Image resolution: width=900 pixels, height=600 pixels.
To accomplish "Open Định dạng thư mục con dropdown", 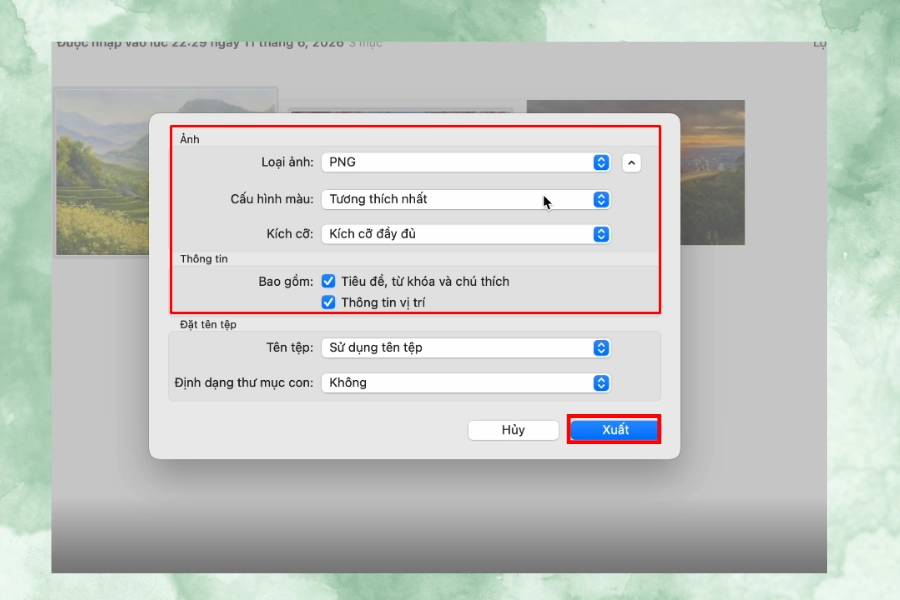I will point(465,383).
